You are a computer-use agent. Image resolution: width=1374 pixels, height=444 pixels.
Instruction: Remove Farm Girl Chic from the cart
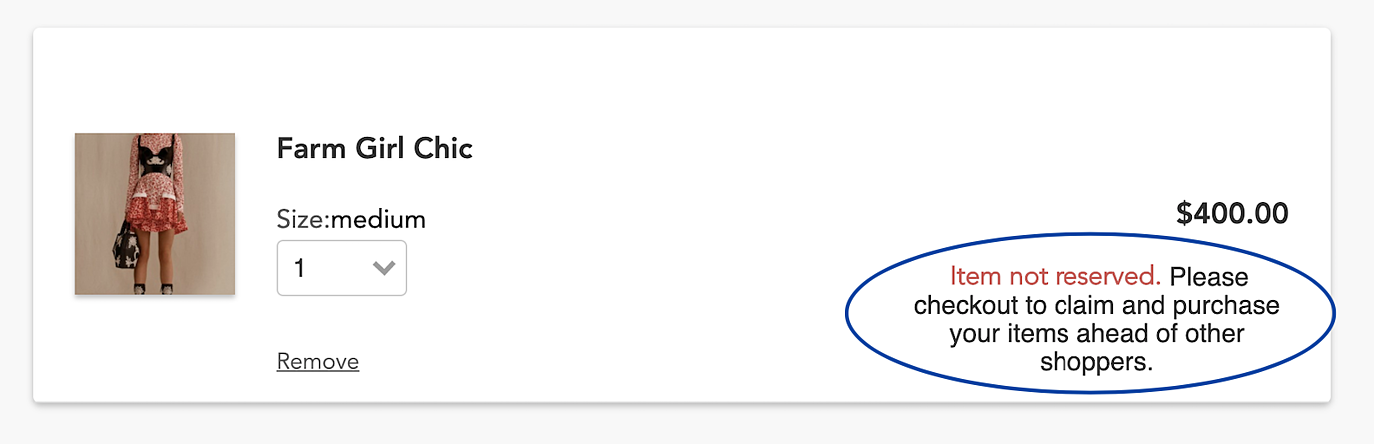coord(317,362)
